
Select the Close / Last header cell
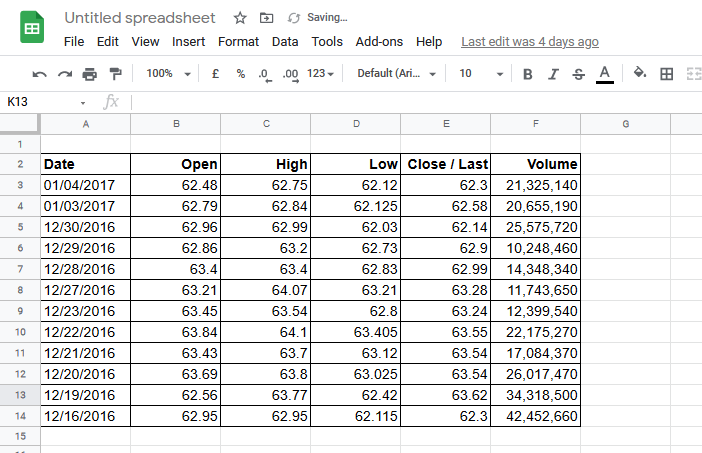[445, 164]
